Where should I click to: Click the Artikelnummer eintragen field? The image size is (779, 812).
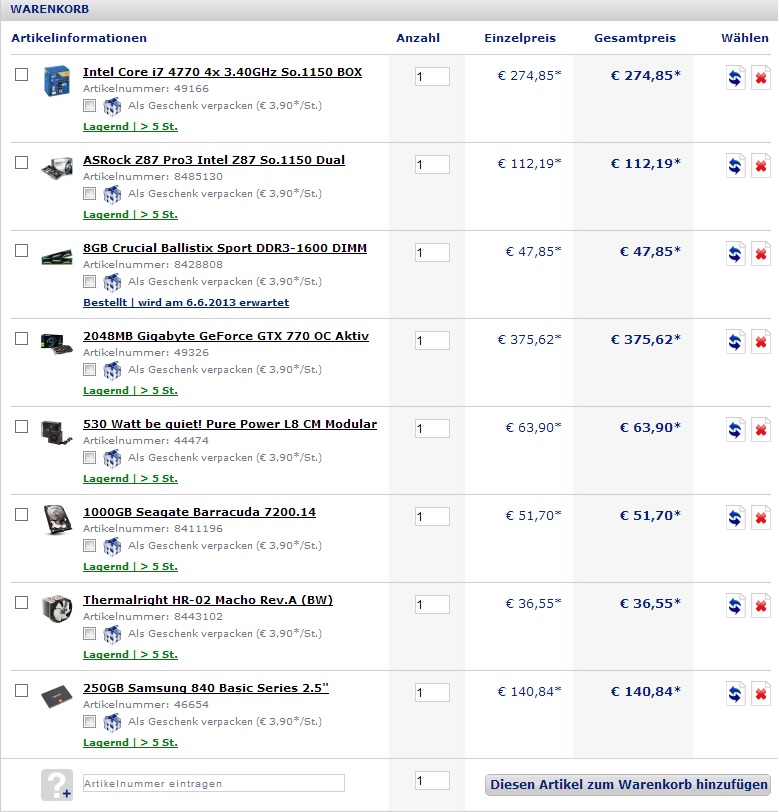(213, 783)
